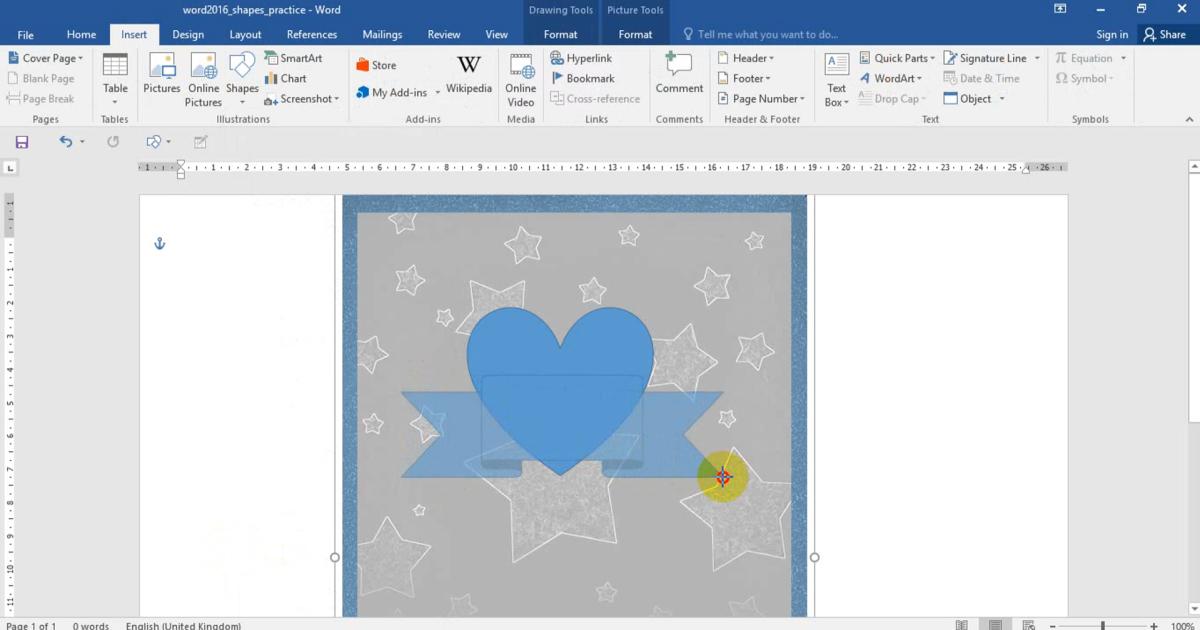This screenshot has height=630, width=1200.
Task: Click the Text Box button
Action: [x=837, y=79]
